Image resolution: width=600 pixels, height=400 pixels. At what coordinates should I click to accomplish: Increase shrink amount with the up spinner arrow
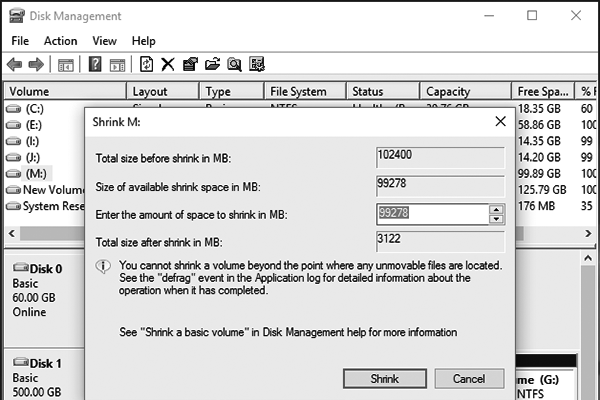(495, 209)
